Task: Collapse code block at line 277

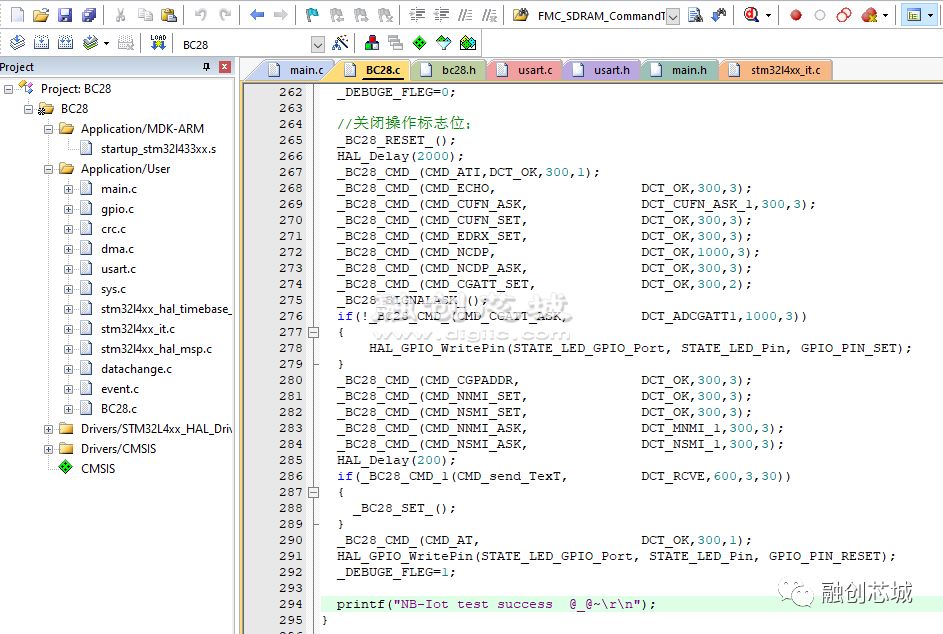Action: (313, 332)
